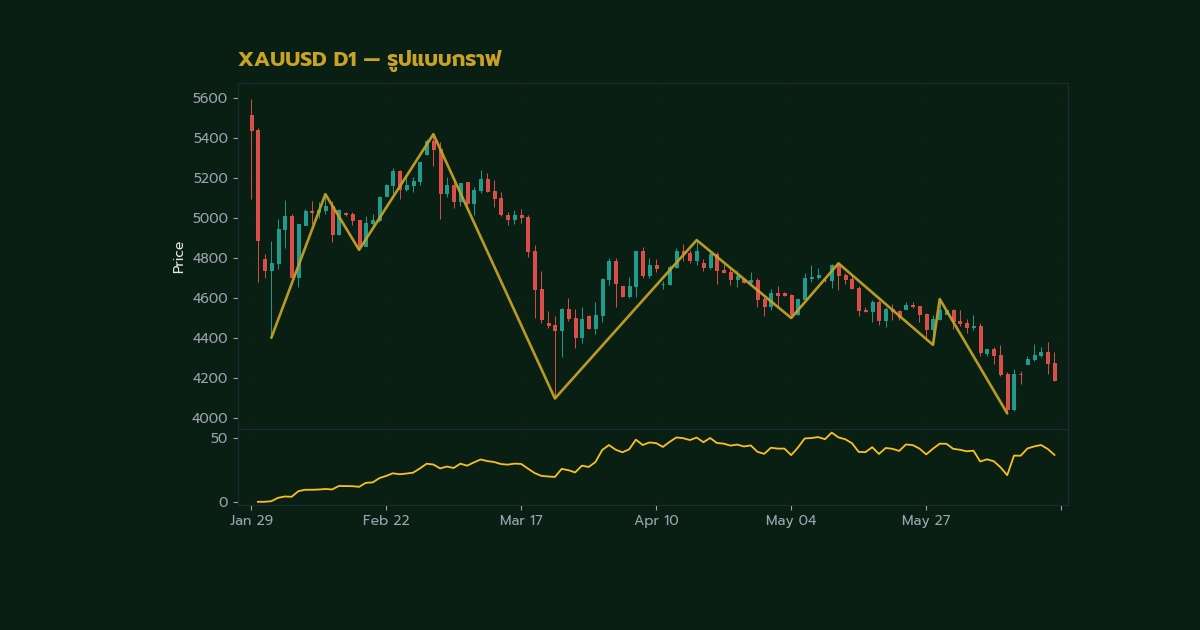Click the 5000 price axis label
Screen dimensions: 1200x630
click(210, 218)
